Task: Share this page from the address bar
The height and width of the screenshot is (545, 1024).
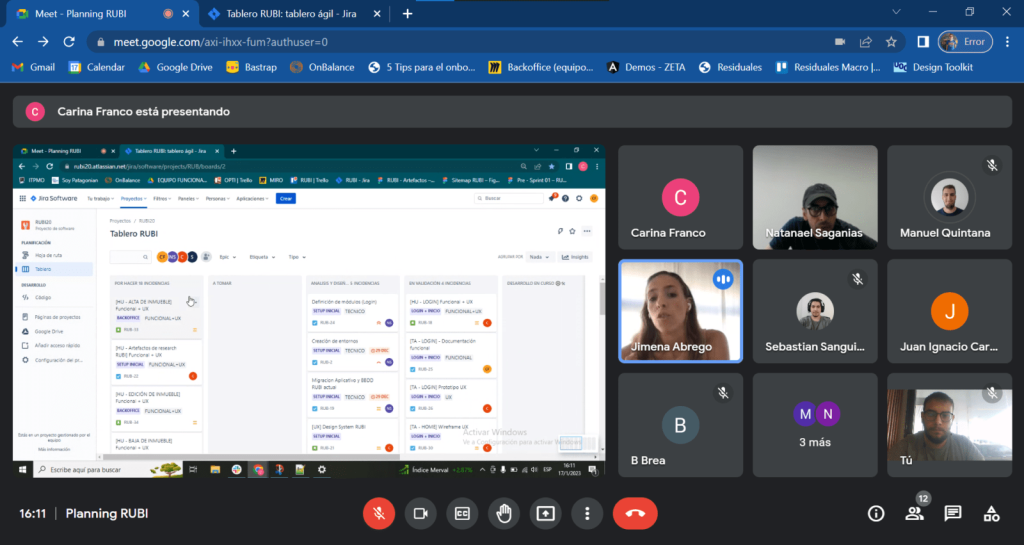Action: [x=866, y=42]
